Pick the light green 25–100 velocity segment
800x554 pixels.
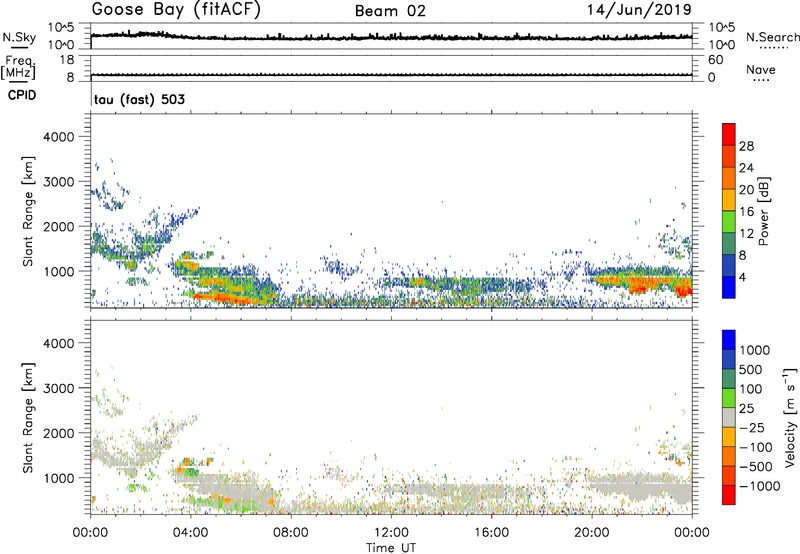click(x=729, y=398)
